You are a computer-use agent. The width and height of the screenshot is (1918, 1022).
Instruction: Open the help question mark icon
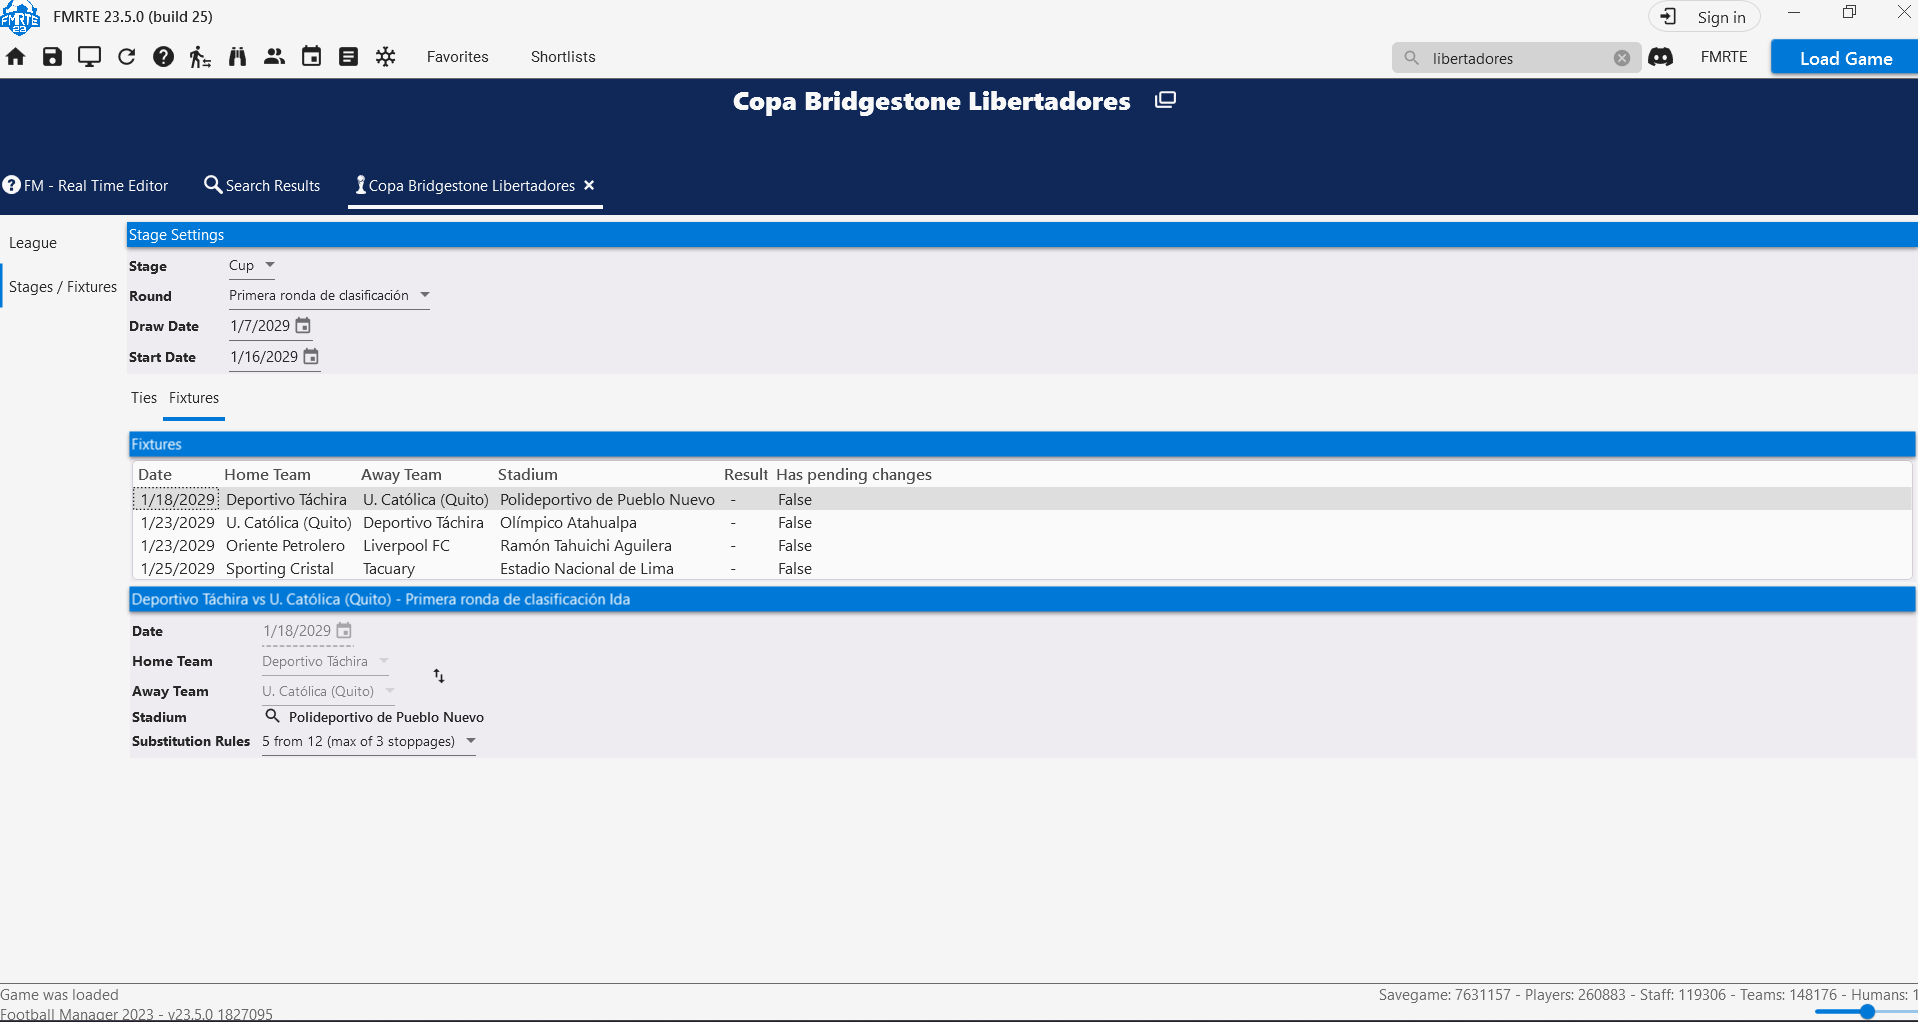[163, 57]
